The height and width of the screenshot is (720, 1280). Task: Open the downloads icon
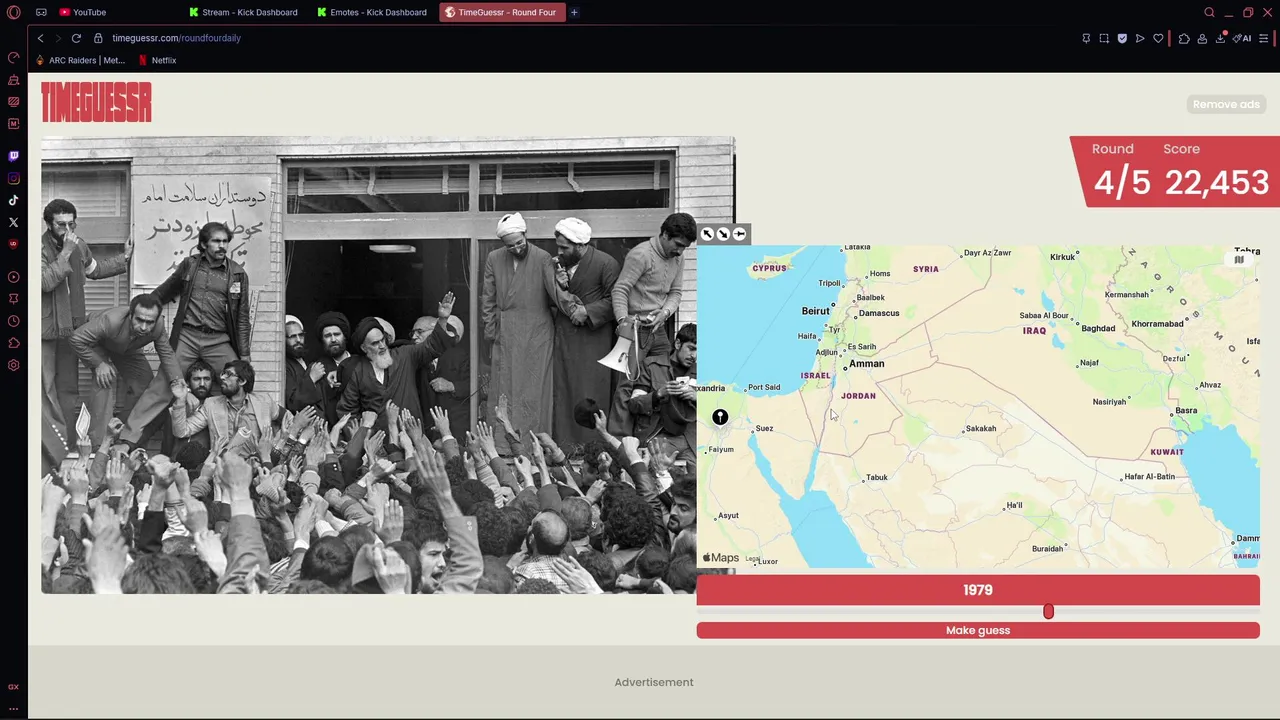coord(1220,38)
